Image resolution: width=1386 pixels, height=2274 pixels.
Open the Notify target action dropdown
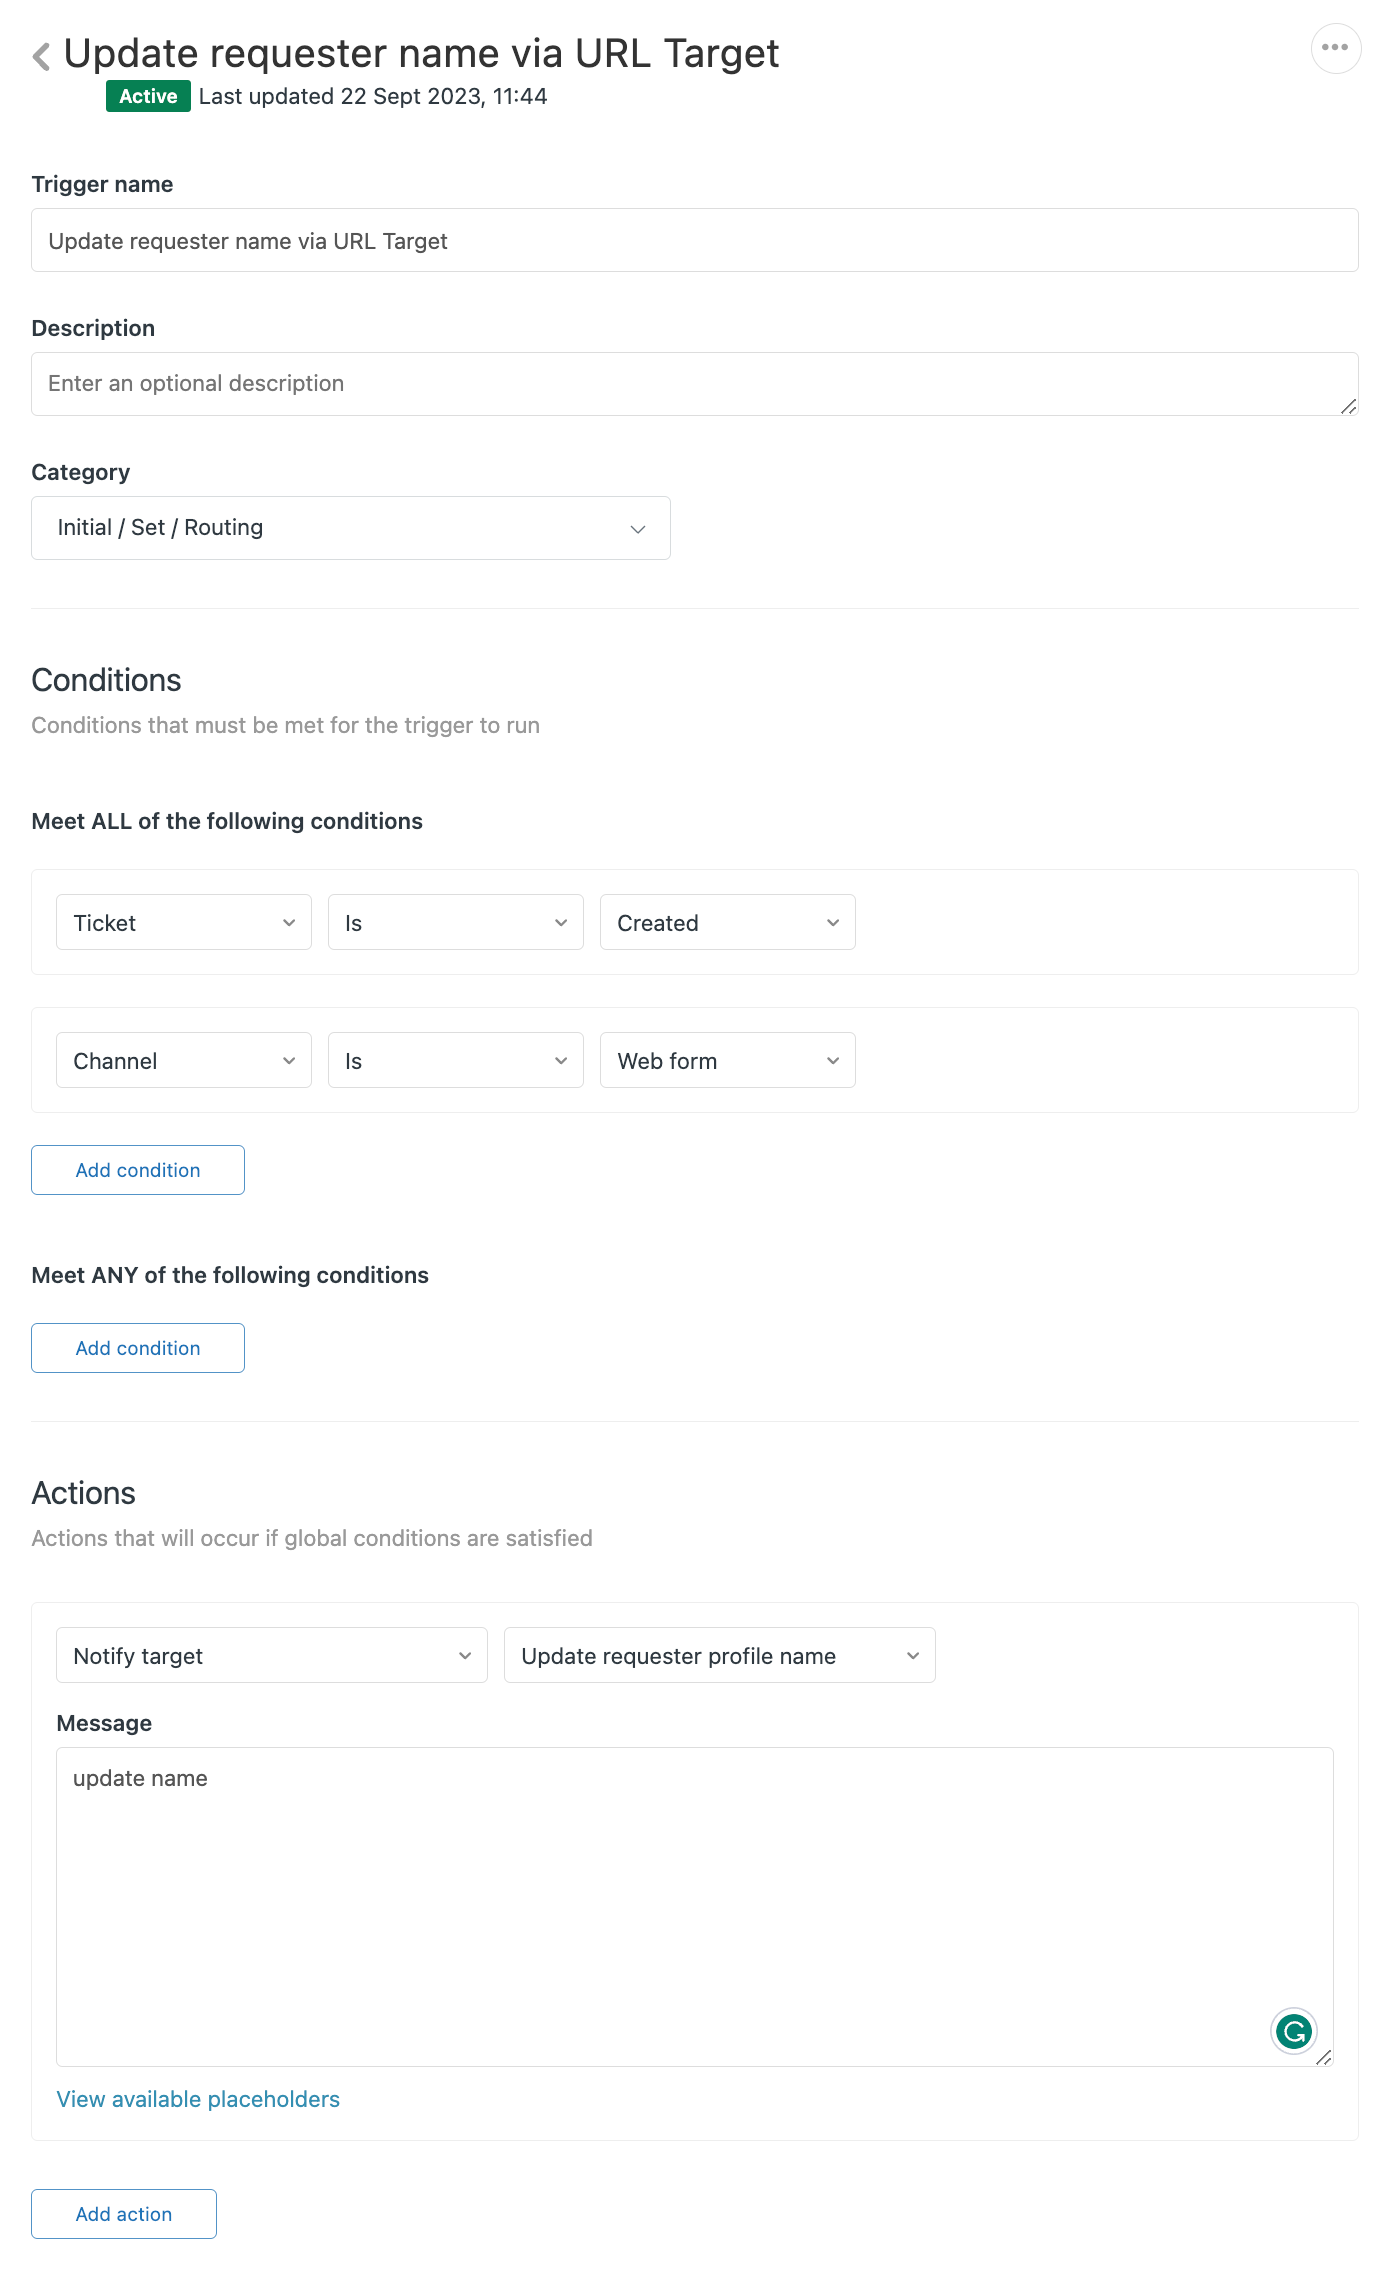coord(271,1655)
